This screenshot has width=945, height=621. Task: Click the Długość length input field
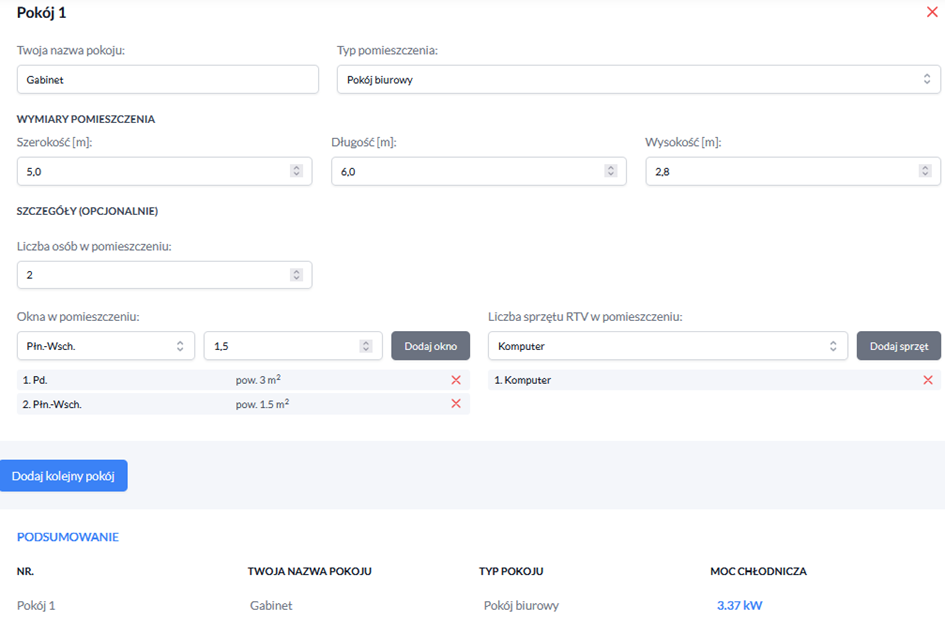click(465, 172)
